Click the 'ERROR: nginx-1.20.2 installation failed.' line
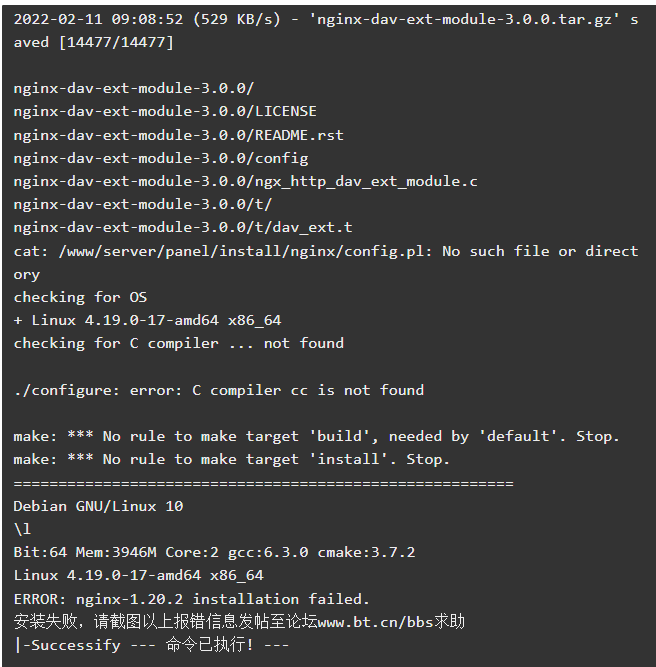 191,599
